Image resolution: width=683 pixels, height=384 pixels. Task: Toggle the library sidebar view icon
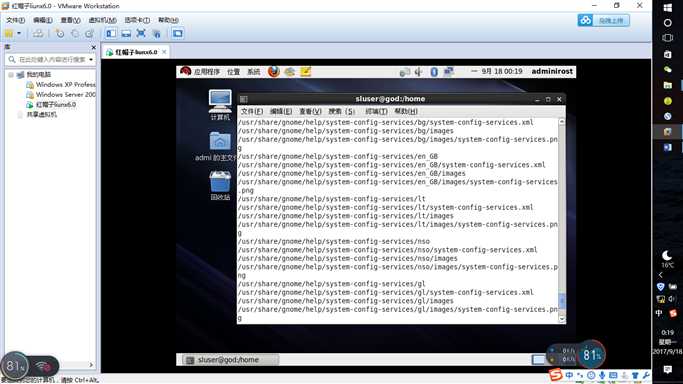pos(111,34)
